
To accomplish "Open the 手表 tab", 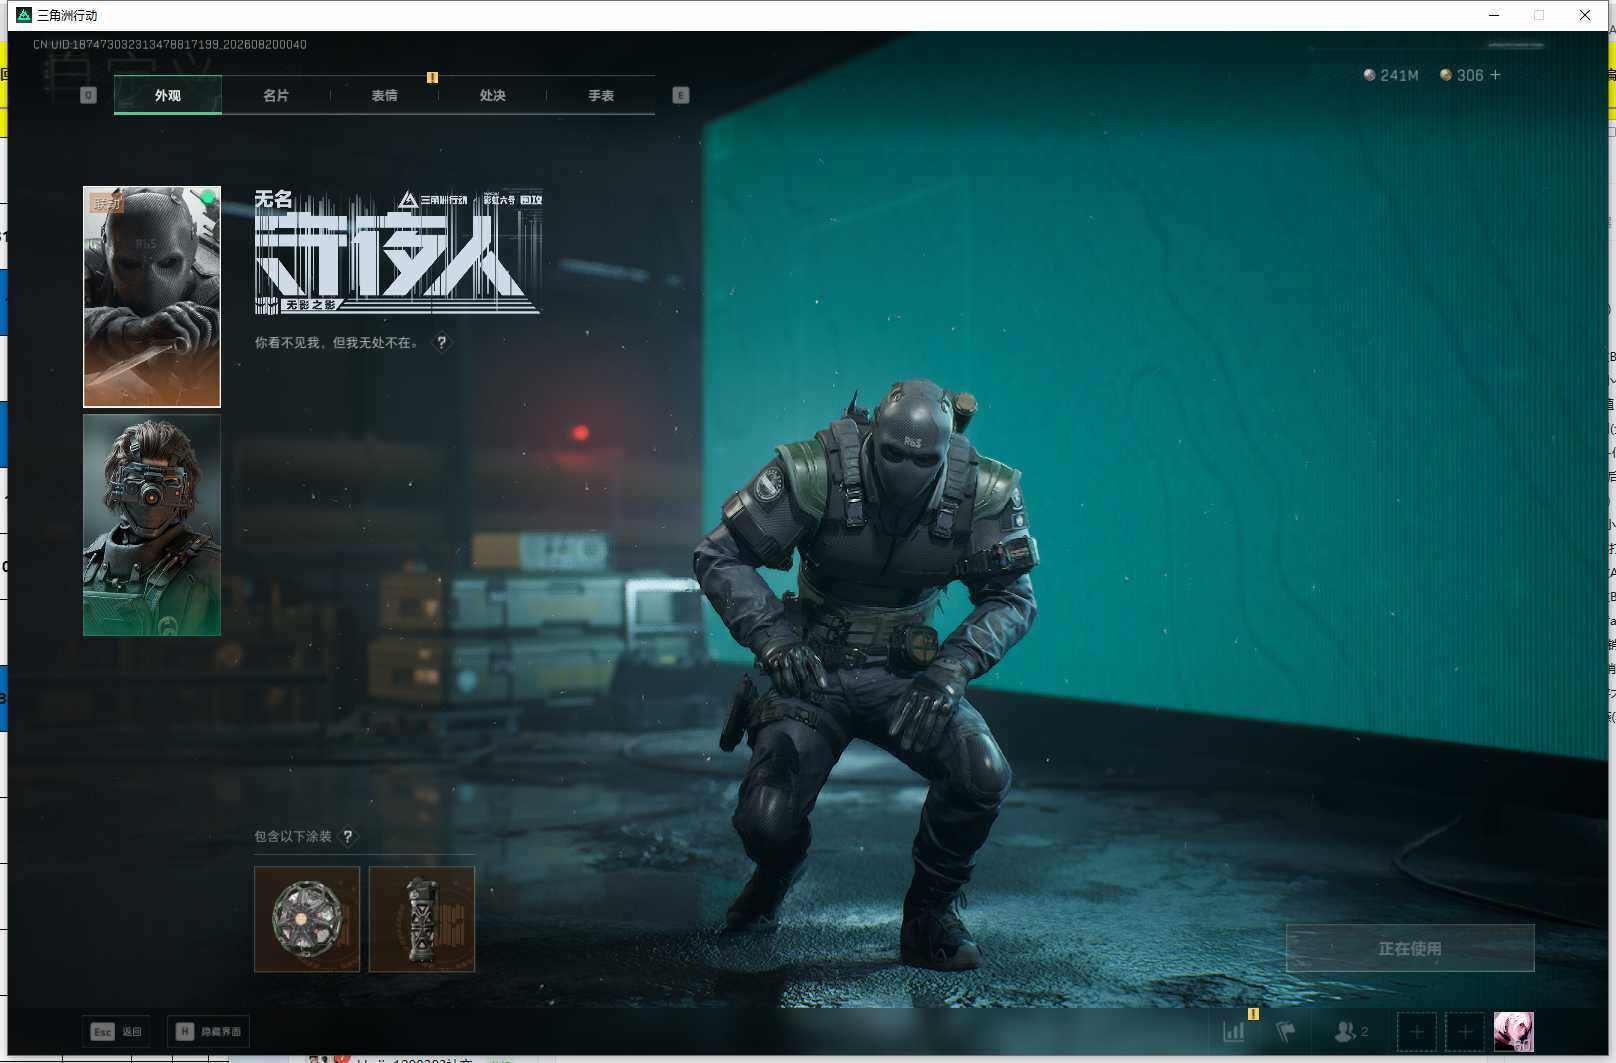I will point(600,95).
